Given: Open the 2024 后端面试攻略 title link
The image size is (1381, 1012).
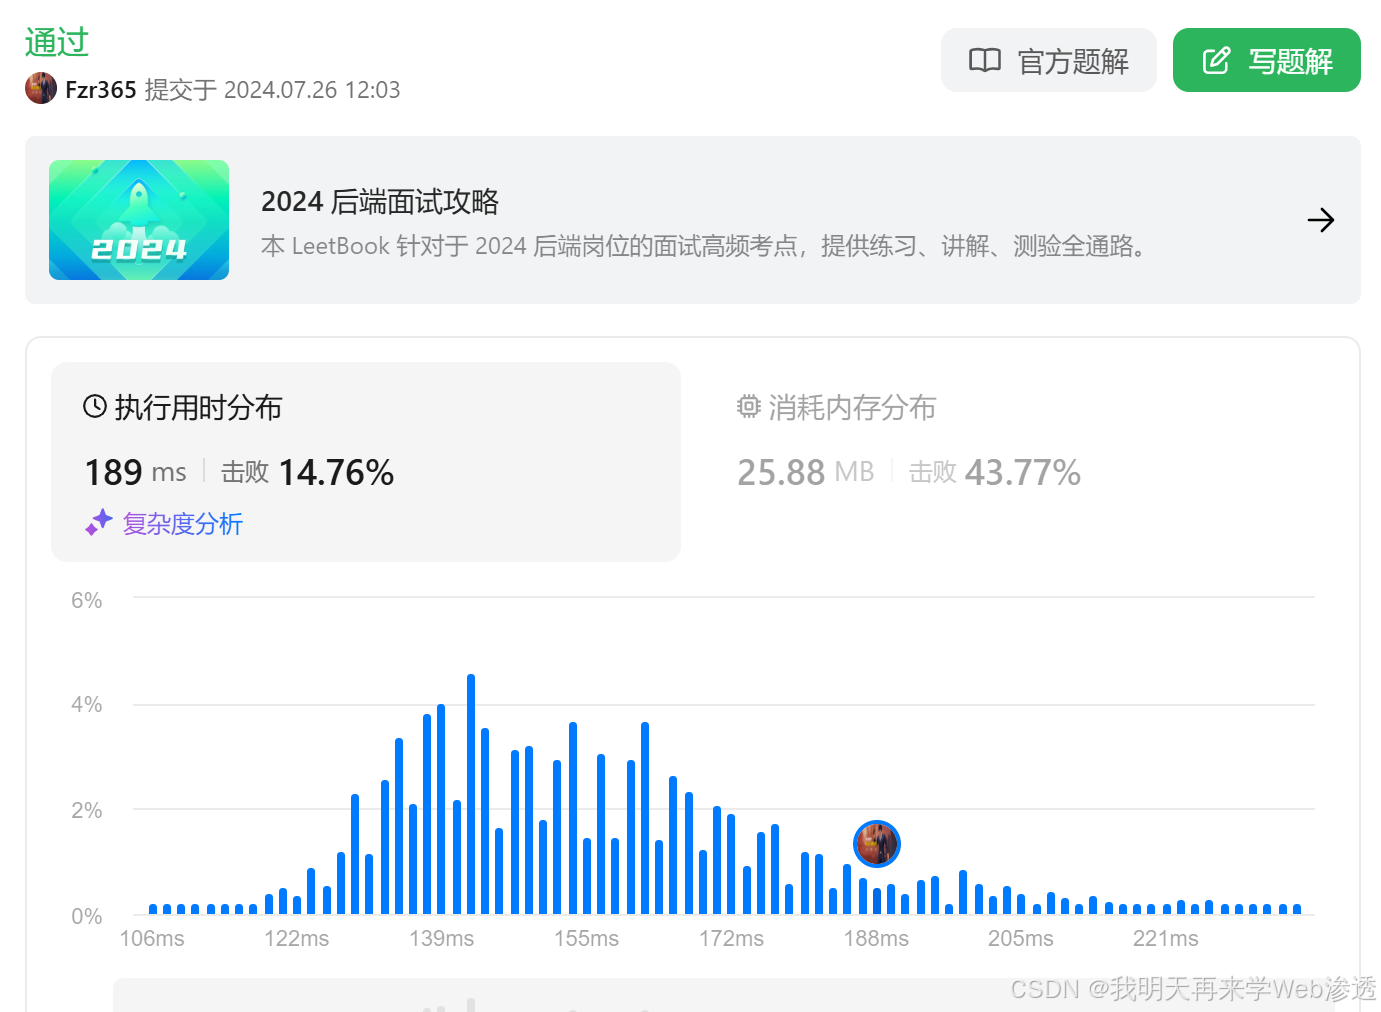Looking at the screenshot, I should [x=380, y=201].
